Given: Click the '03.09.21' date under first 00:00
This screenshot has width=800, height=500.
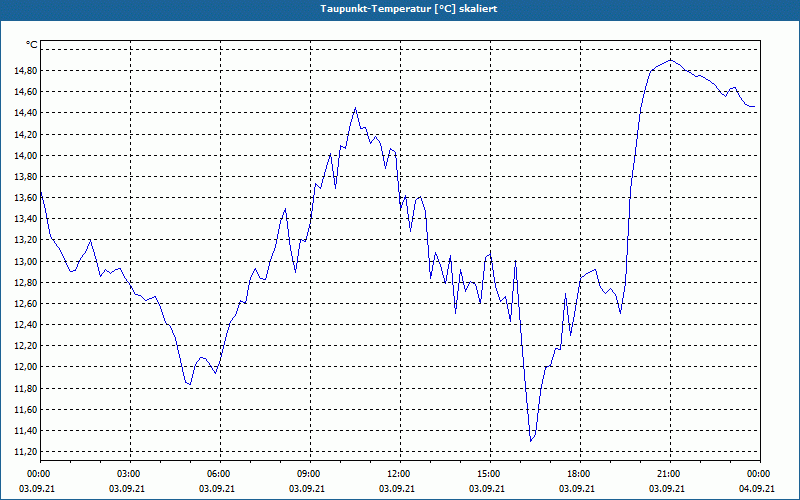Looking at the screenshot, I should 37,488.
